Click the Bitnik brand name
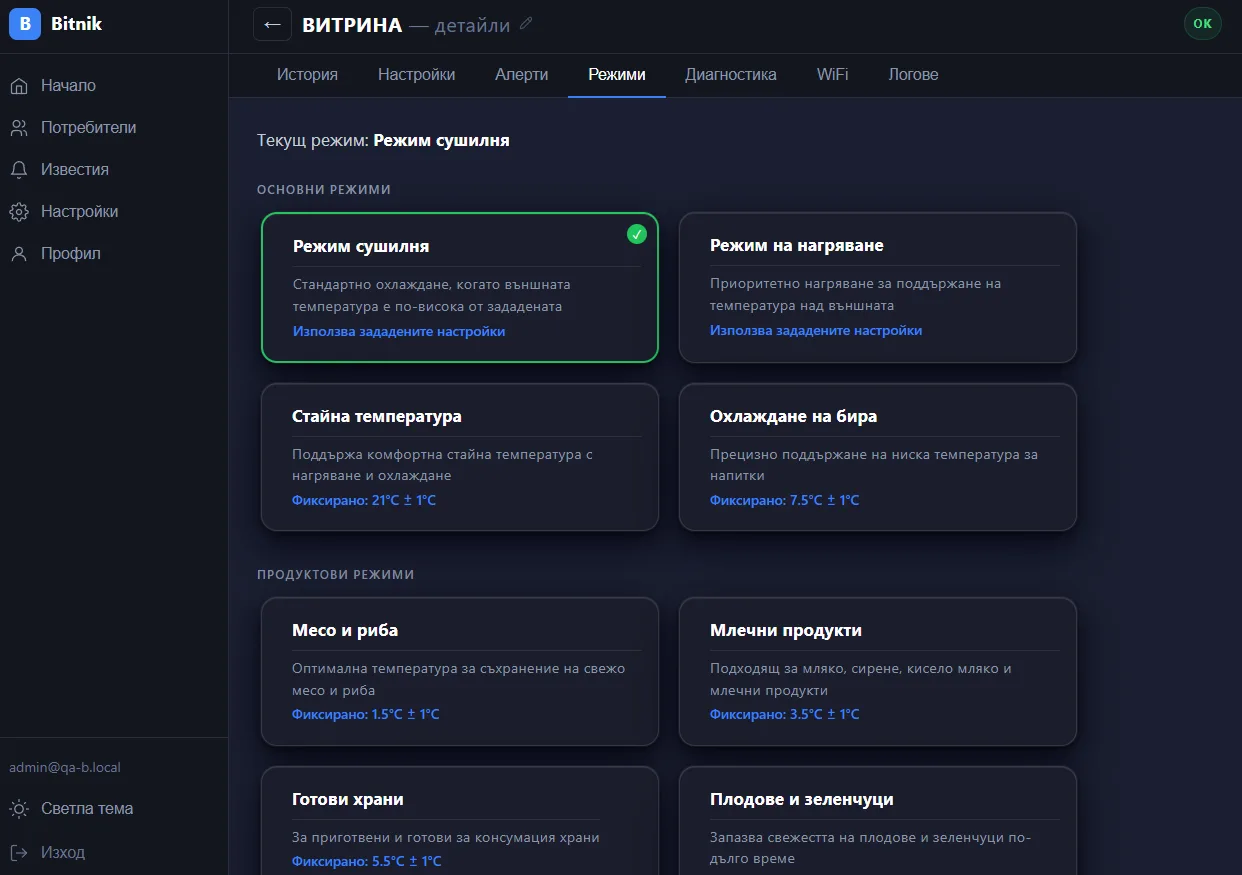This screenshot has height=875, width=1242. tap(77, 24)
